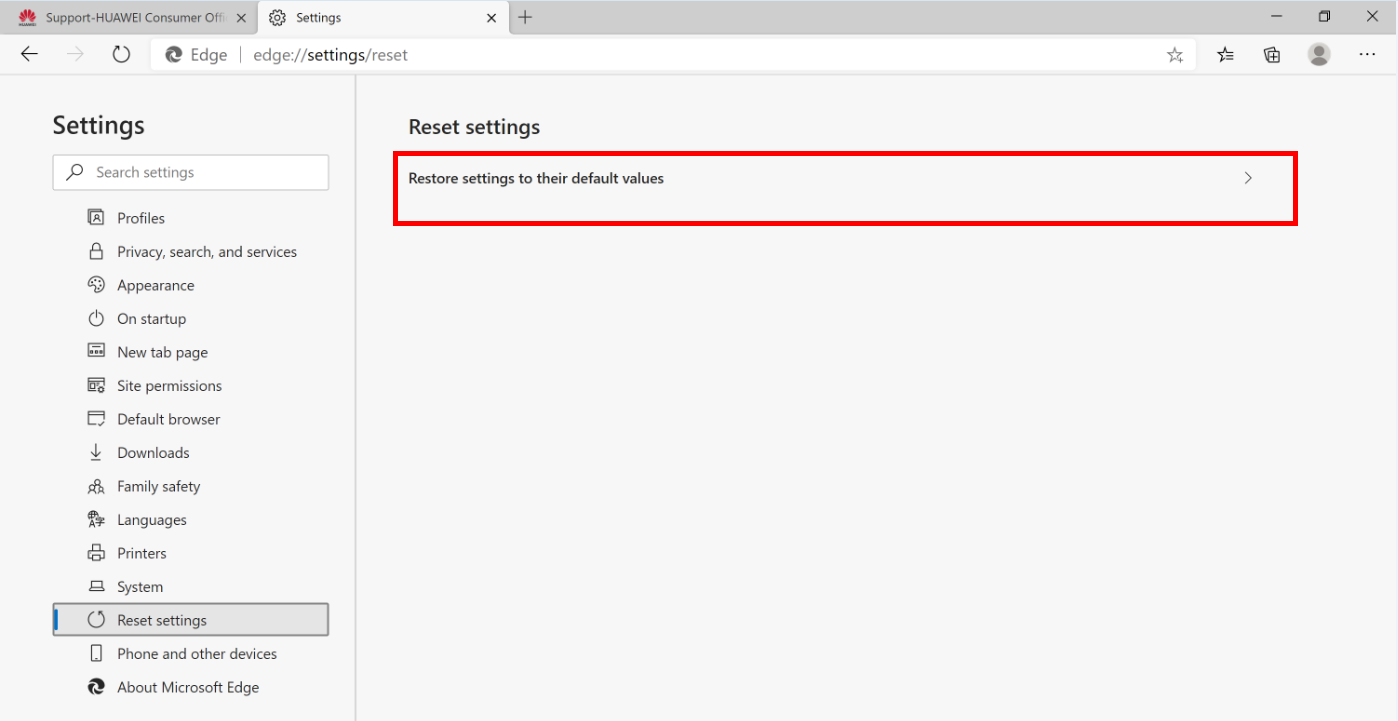Open the Collections icon in the toolbar
Image resolution: width=1398 pixels, height=721 pixels.
tap(1271, 55)
